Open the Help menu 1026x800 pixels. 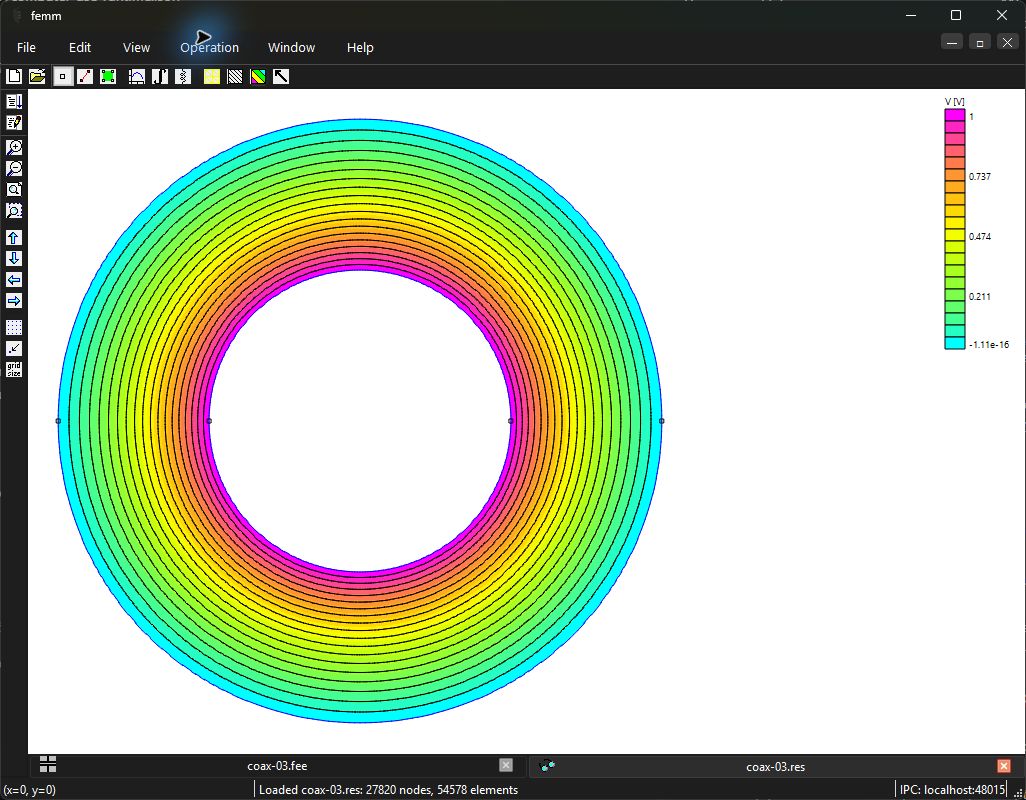click(x=360, y=47)
